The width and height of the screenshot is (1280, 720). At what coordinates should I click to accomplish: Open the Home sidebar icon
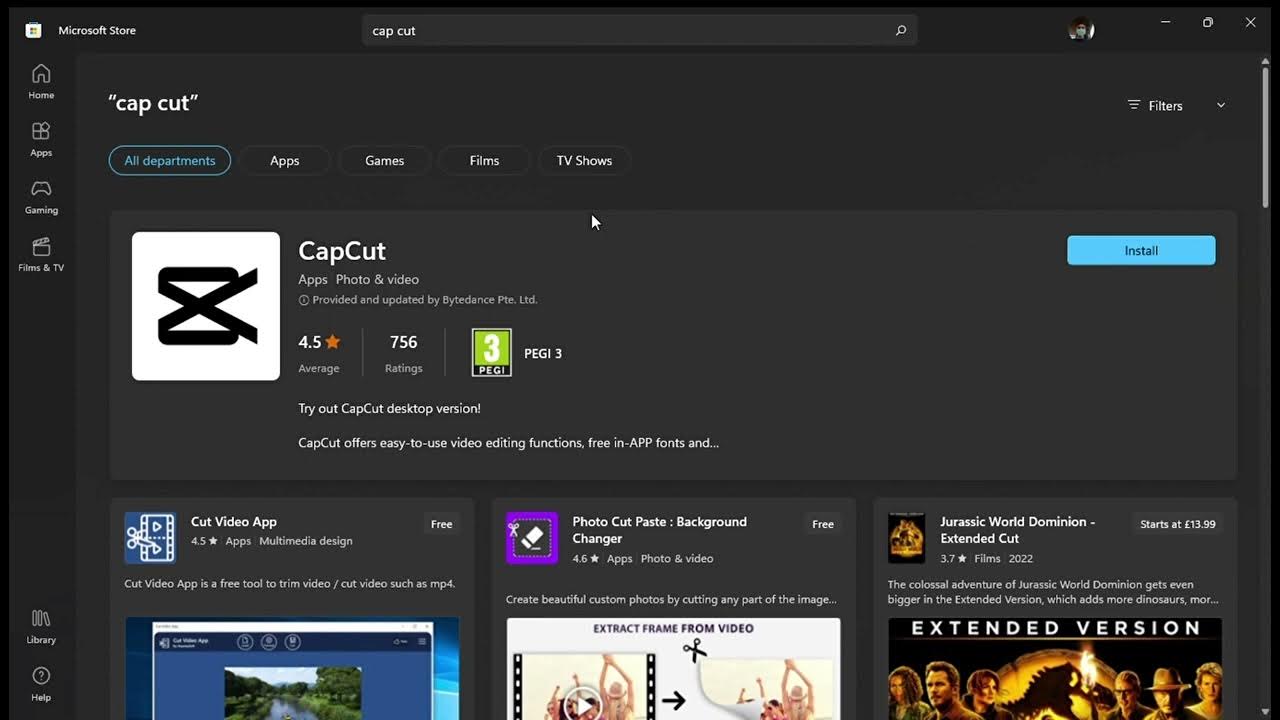coord(41,82)
